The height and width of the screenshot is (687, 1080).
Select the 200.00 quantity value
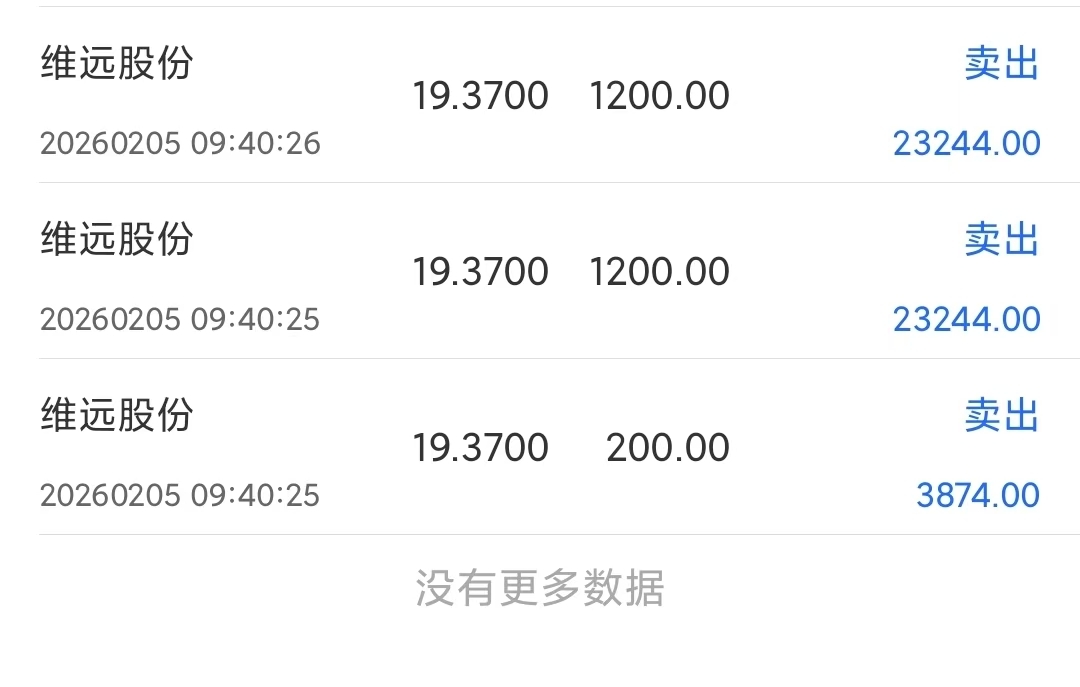coord(667,448)
